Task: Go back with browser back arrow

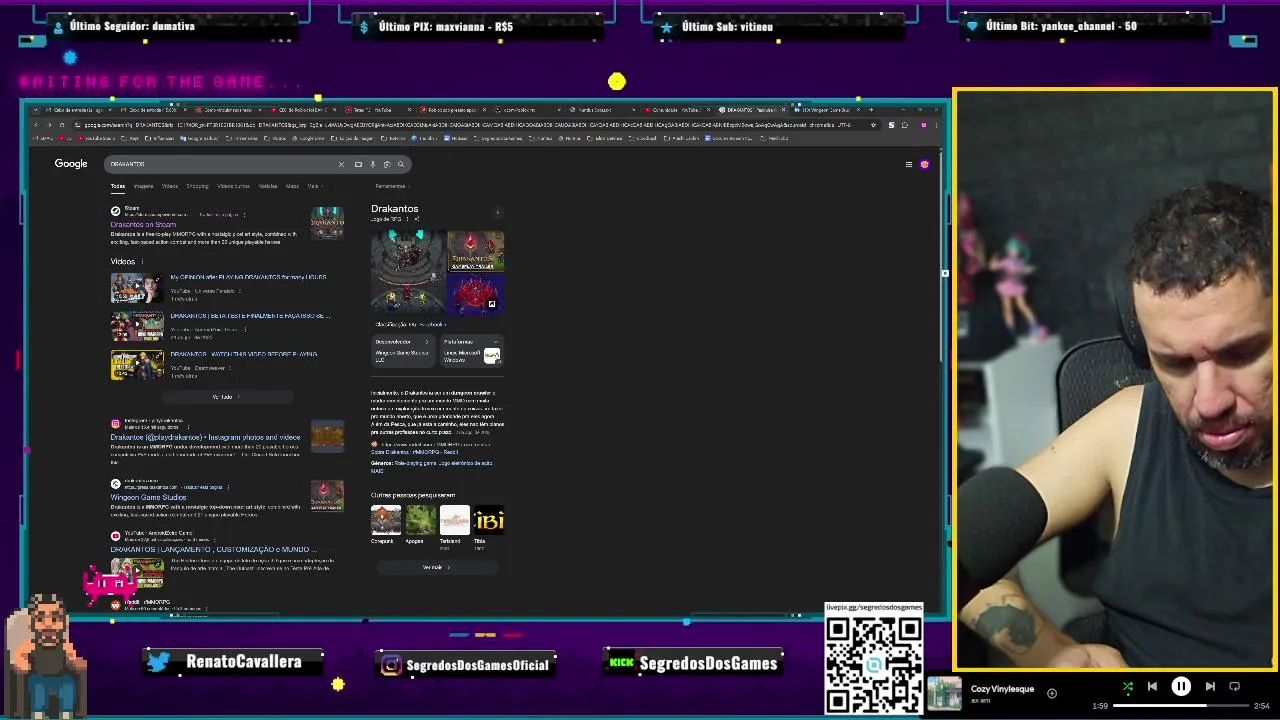Action: tap(36, 125)
